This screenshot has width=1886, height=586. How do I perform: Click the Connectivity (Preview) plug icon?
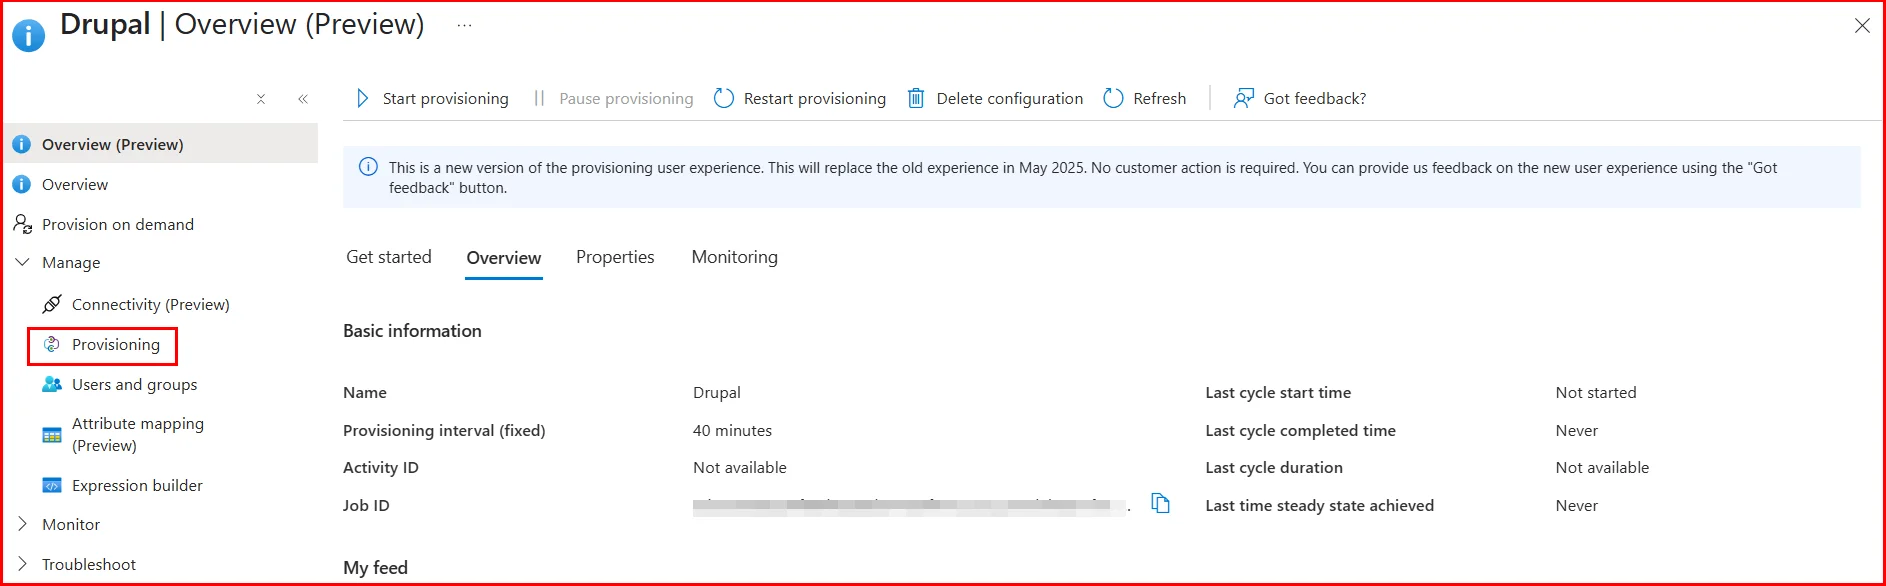point(52,304)
